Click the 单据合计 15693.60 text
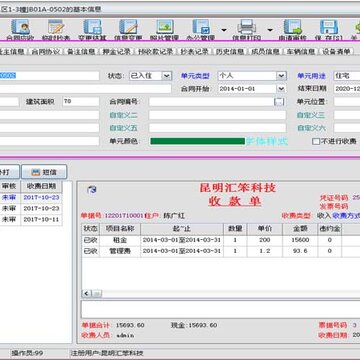The height and width of the screenshot is (360, 360). [113, 325]
